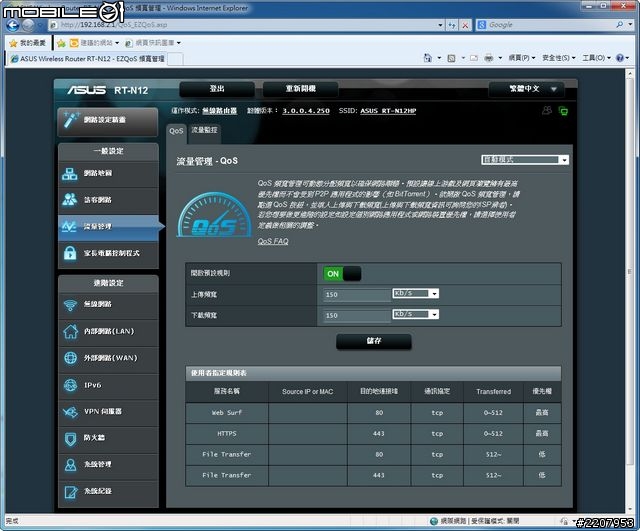Screen dimensions: 640x531
Task: Click the connected clients icon in header
Action: coord(547,111)
